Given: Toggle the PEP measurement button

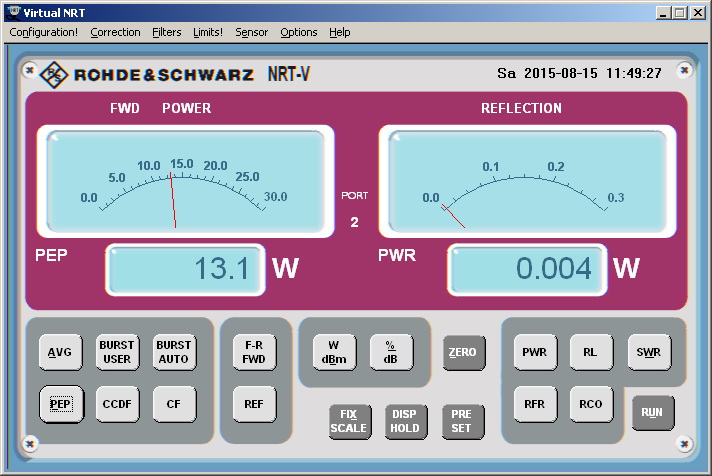Looking at the screenshot, I should click(x=61, y=404).
